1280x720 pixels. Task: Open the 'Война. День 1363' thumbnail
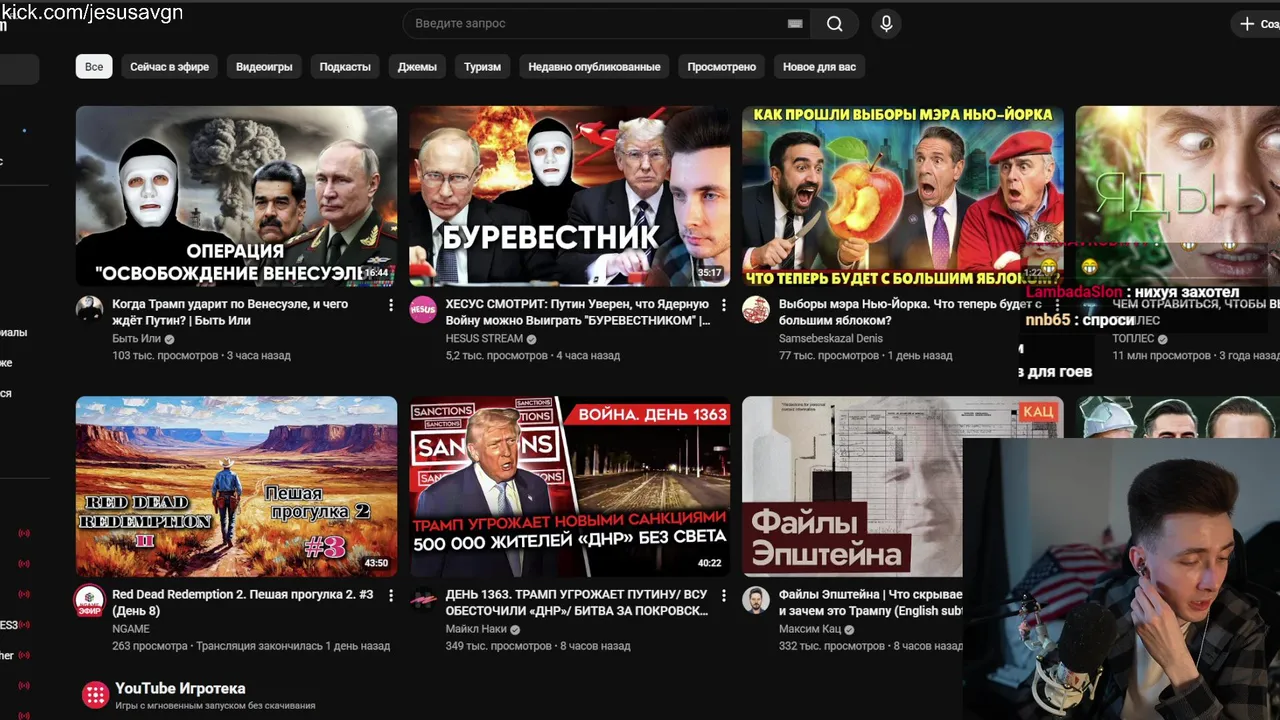[569, 486]
